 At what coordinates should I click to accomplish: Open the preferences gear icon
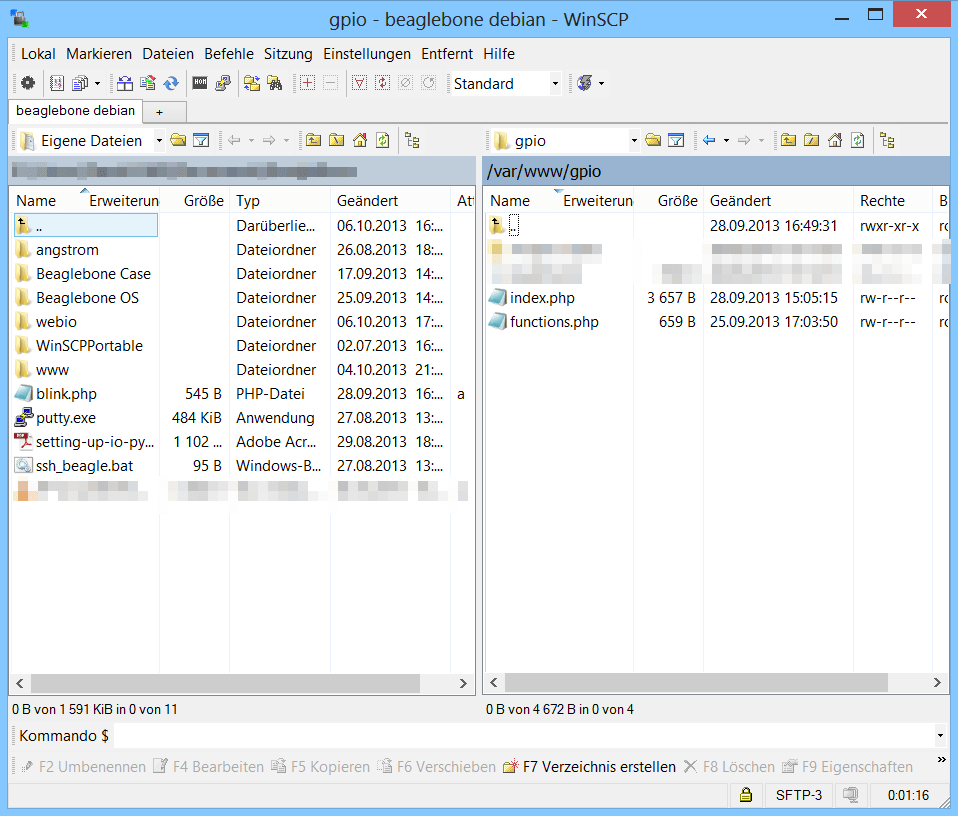coord(28,83)
